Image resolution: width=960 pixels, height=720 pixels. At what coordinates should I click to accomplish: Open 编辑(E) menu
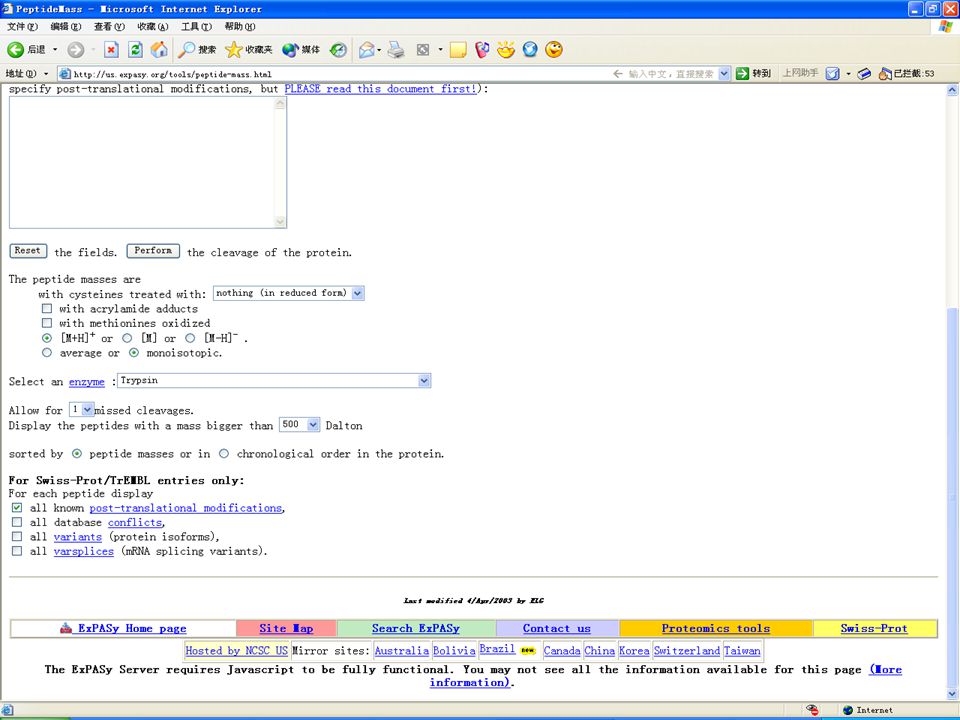click(66, 26)
